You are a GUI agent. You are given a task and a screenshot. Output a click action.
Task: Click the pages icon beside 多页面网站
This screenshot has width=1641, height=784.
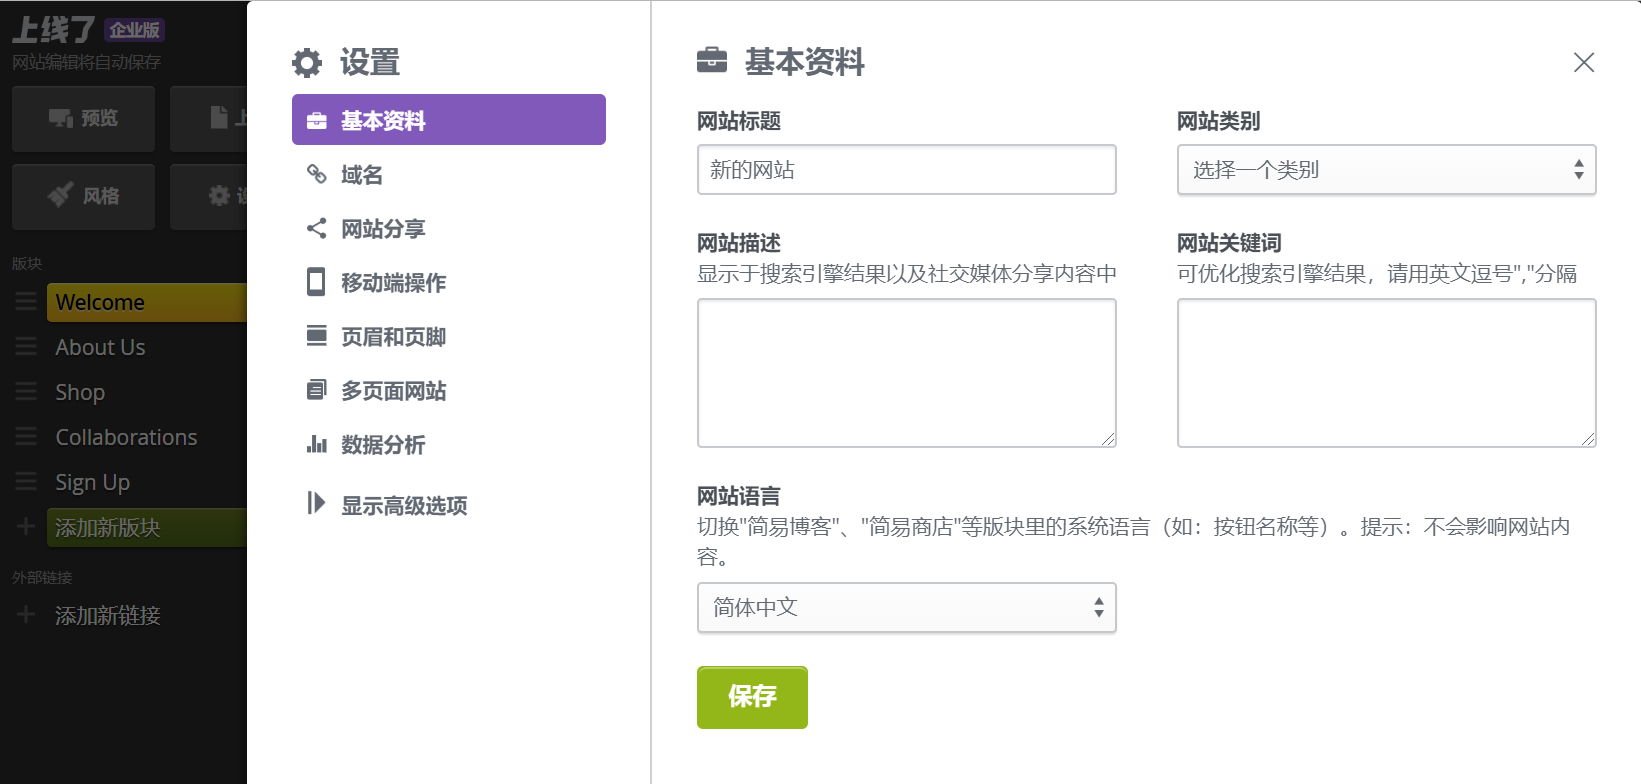(317, 390)
